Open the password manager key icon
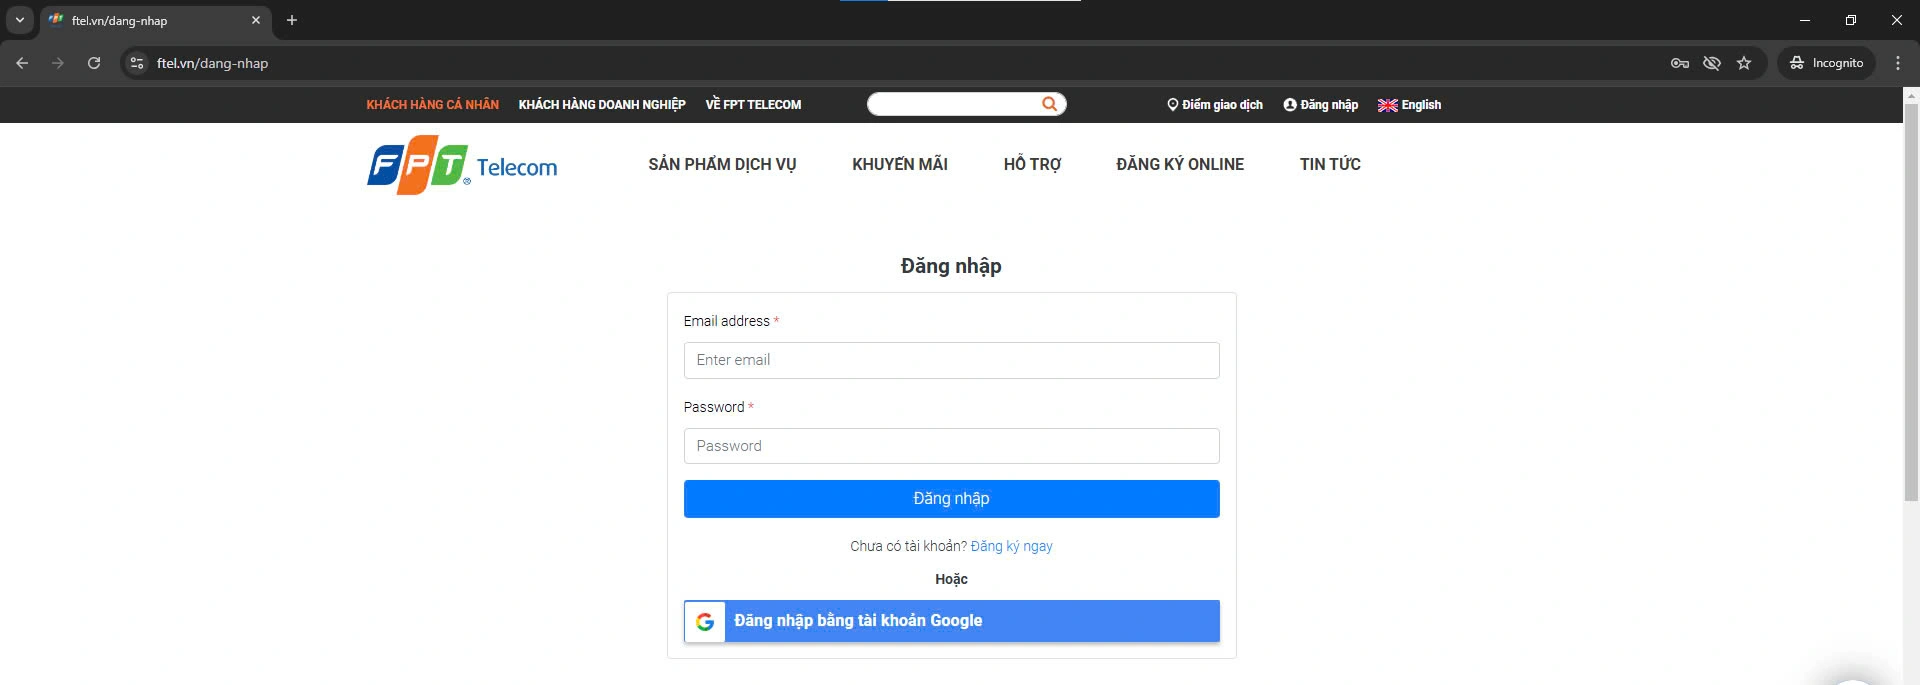Screen dimensions: 1920x685 tap(1680, 63)
